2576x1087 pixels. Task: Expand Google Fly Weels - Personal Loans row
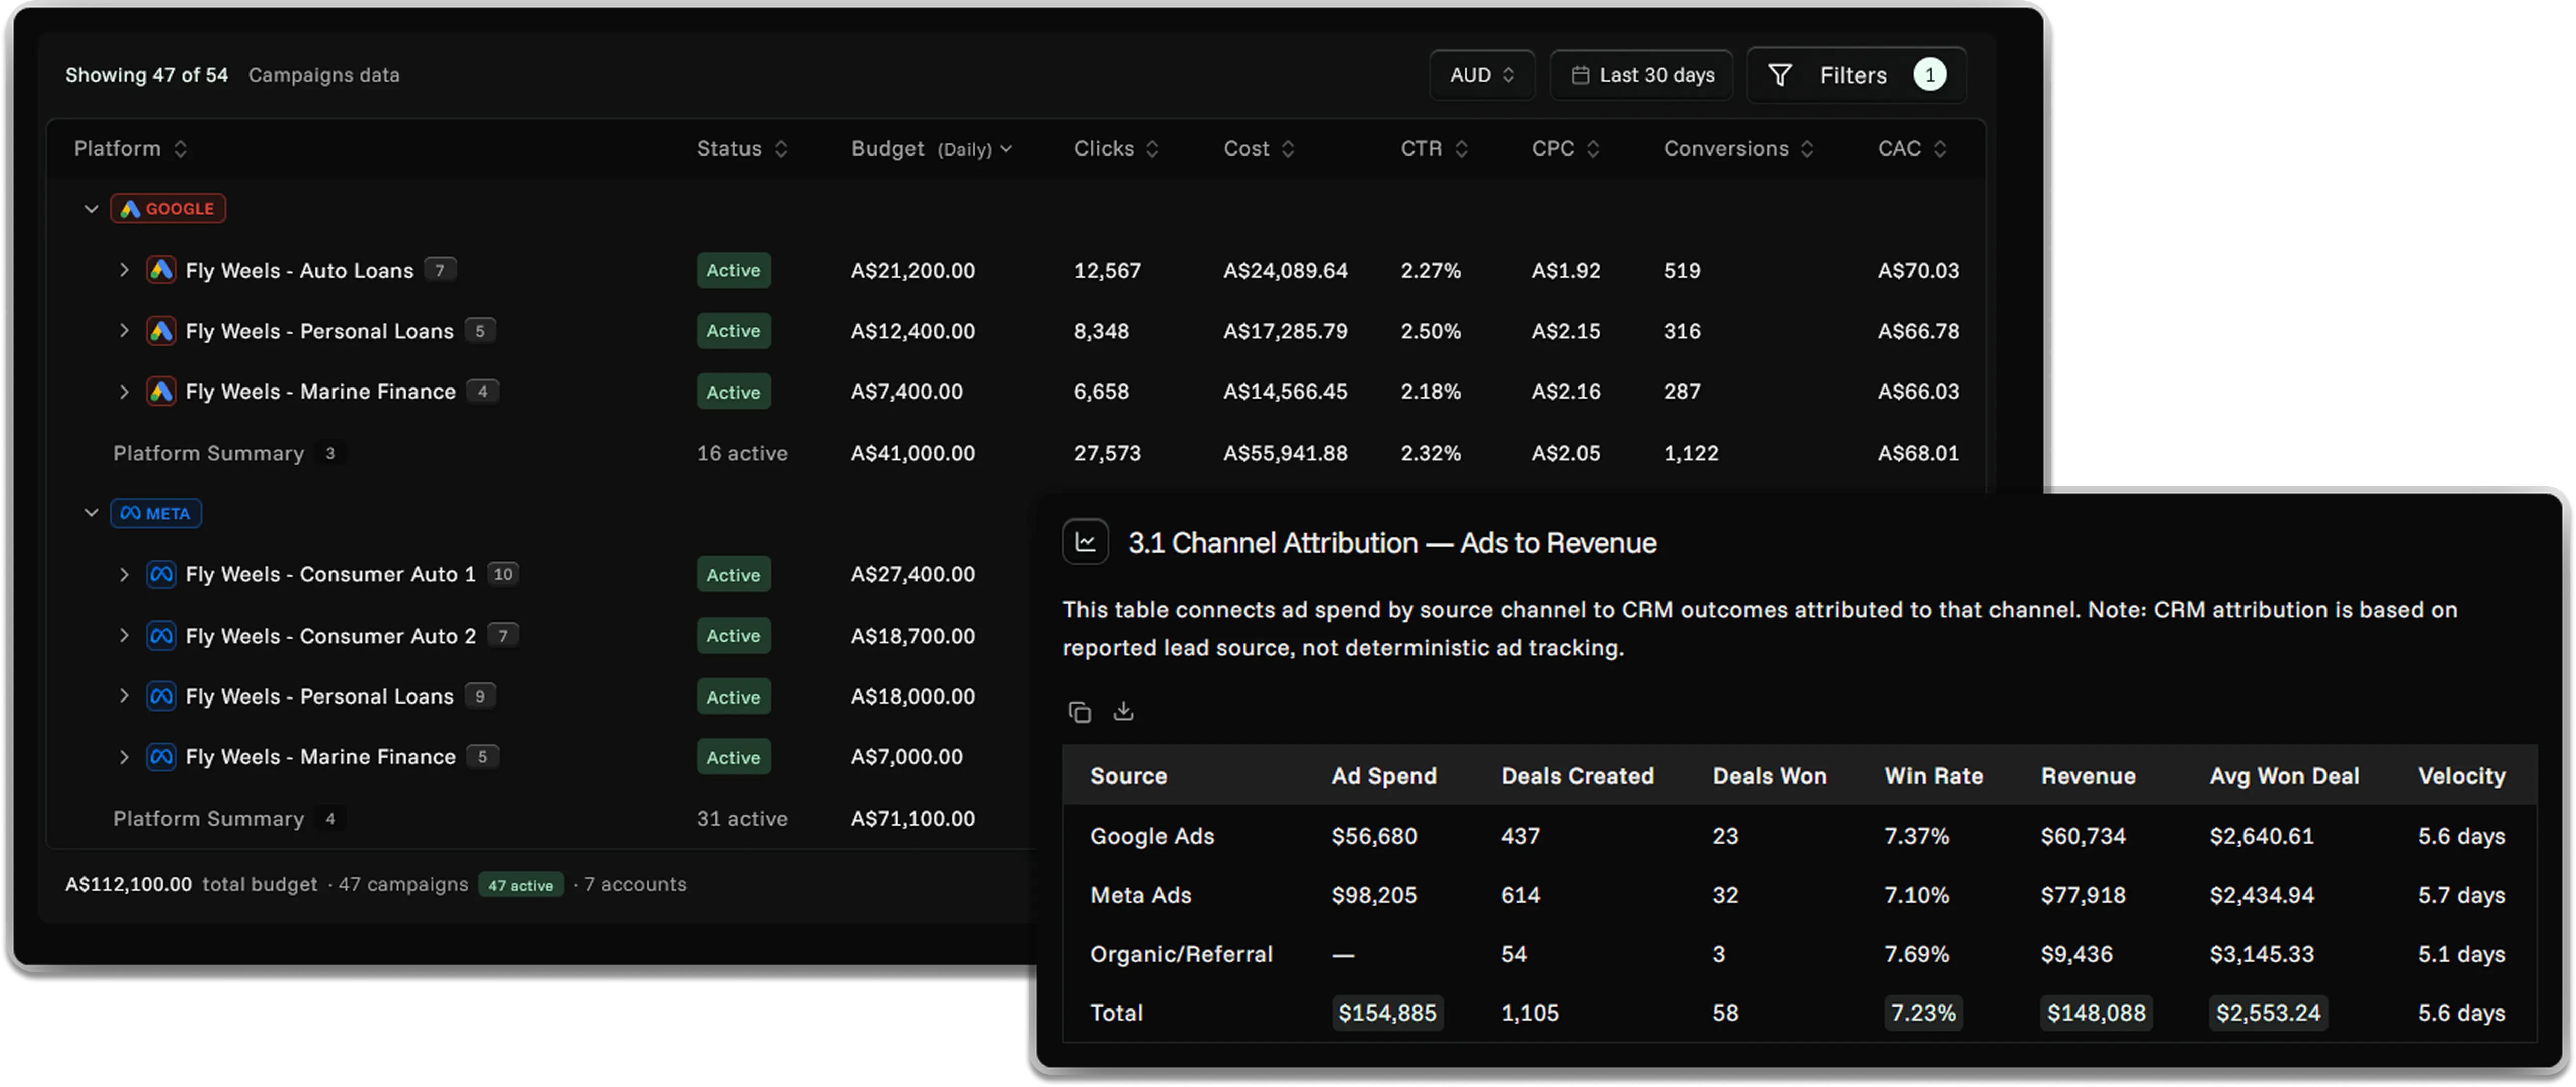tap(124, 330)
